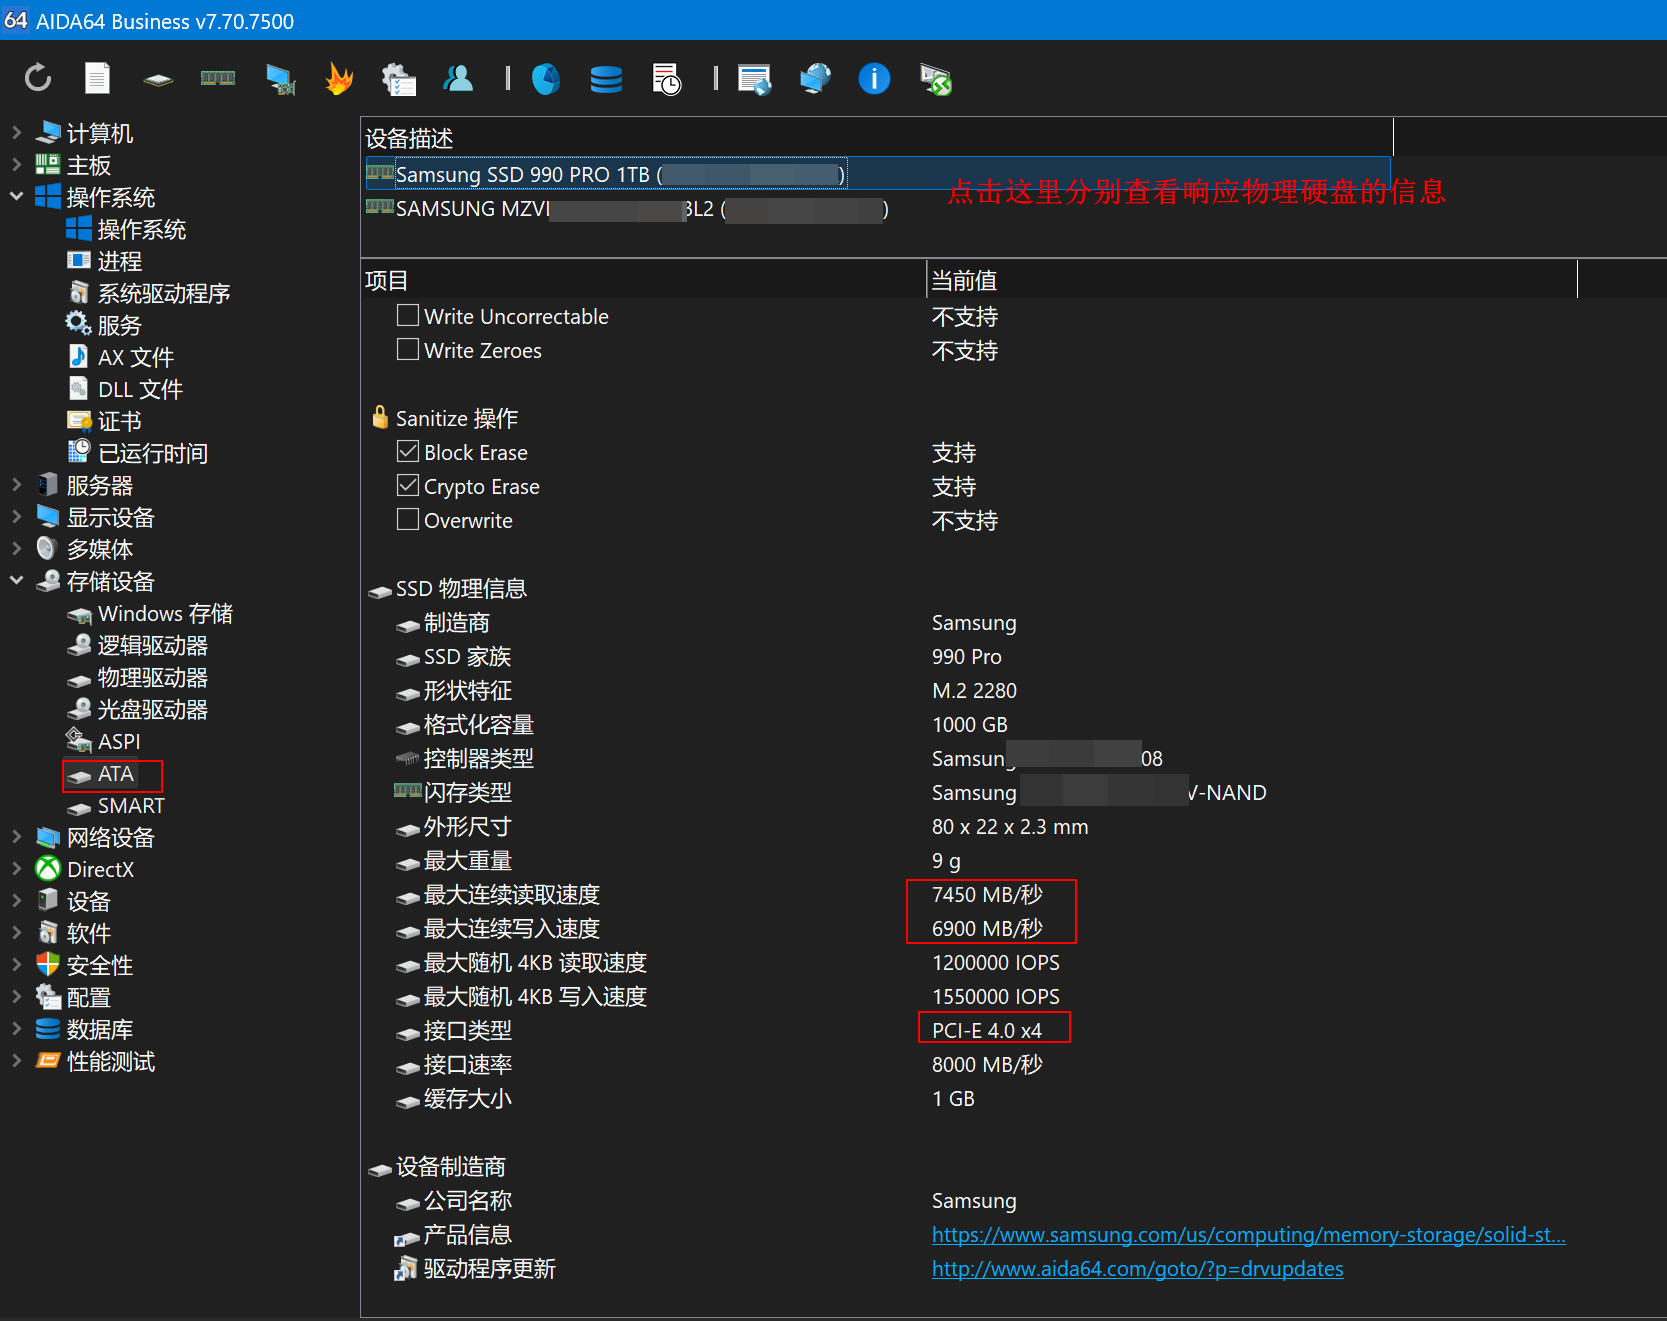
Task: Select DLL 文件 in the tree
Action: point(140,389)
